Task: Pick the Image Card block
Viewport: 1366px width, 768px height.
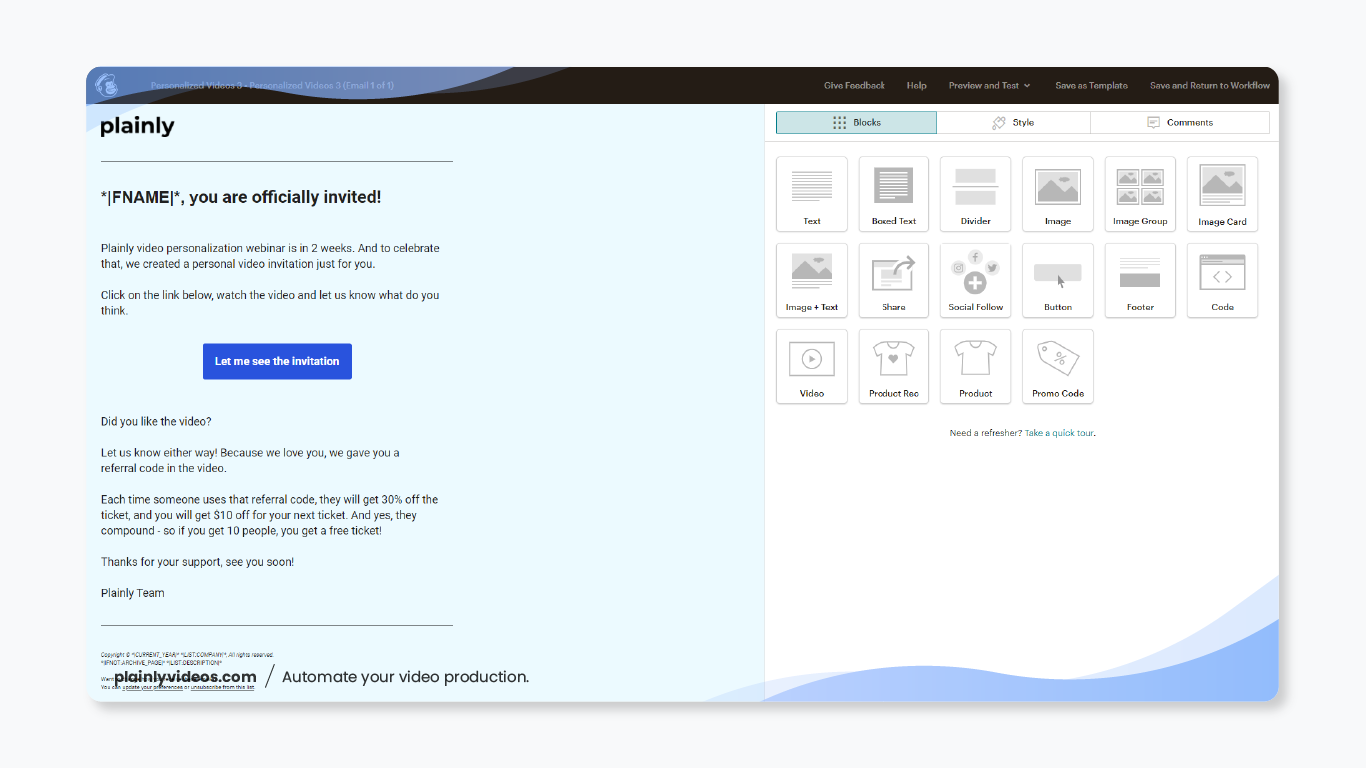Action: click(1222, 194)
